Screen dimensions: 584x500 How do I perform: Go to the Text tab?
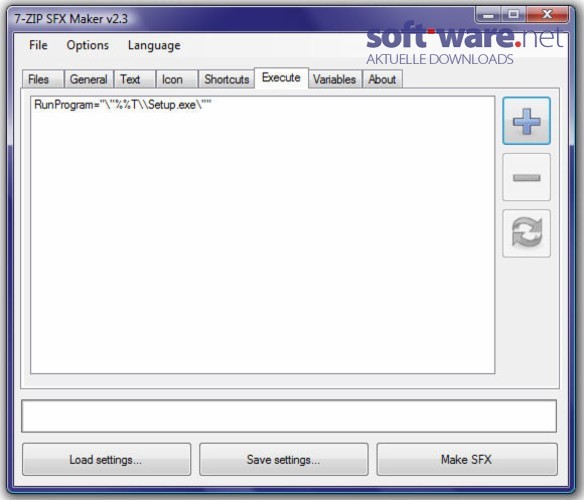(134, 79)
